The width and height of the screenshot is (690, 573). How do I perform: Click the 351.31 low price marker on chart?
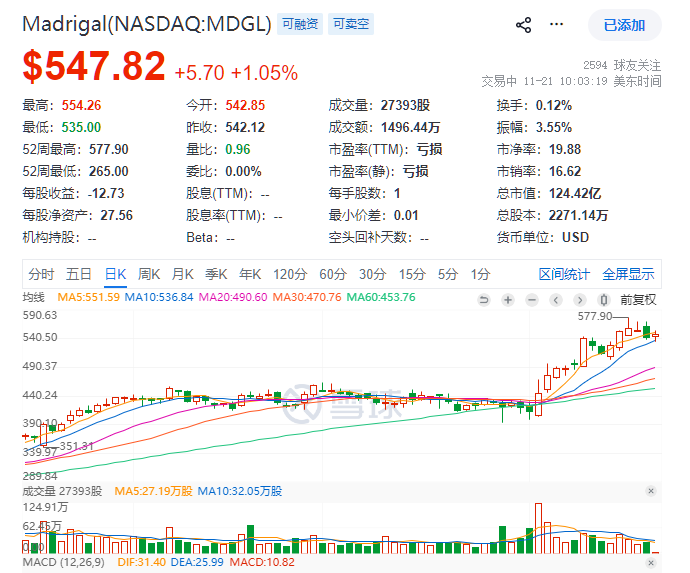click(77, 446)
